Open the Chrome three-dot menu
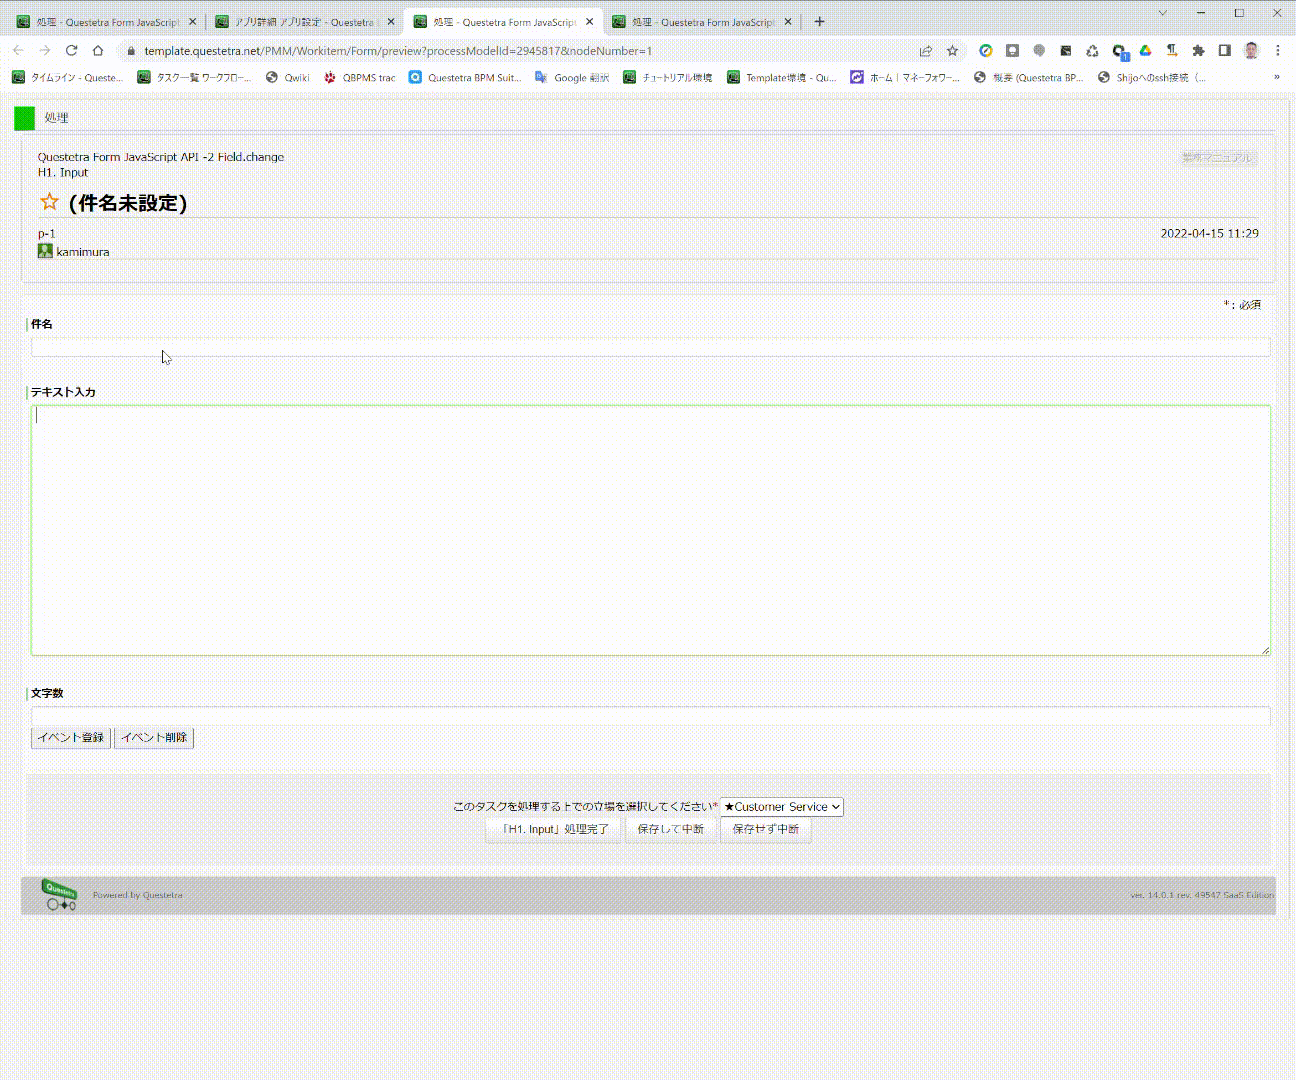Image resolution: width=1296 pixels, height=1080 pixels. [x=1280, y=50]
